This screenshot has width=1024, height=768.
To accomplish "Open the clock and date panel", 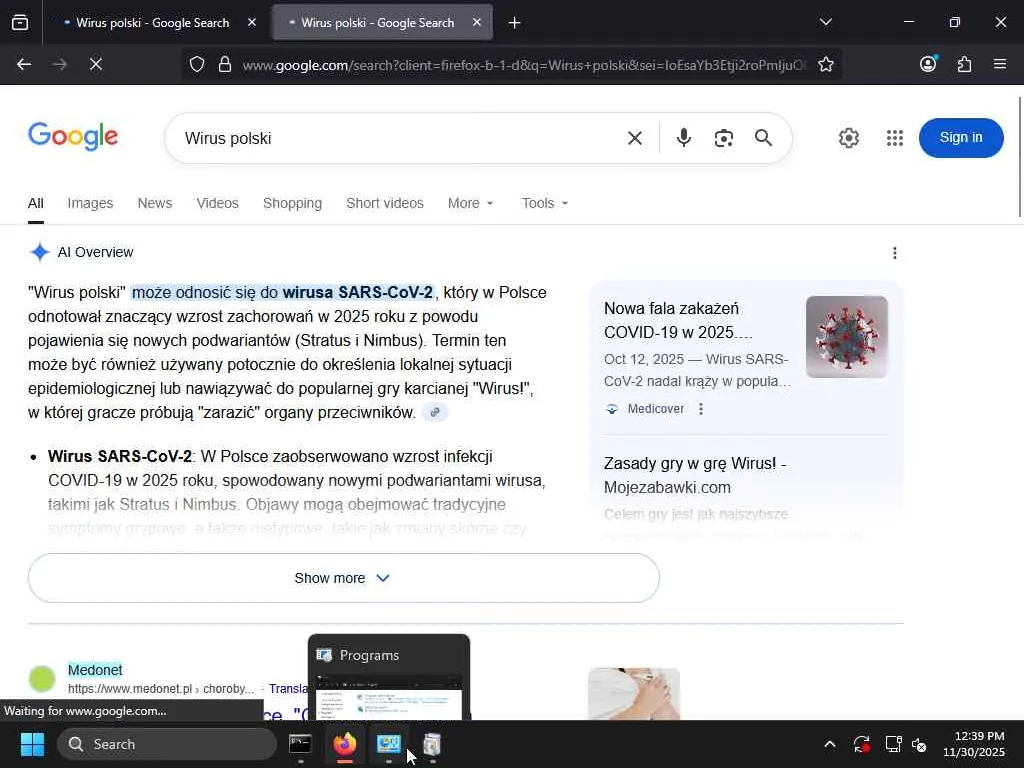I will (x=973, y=744).
